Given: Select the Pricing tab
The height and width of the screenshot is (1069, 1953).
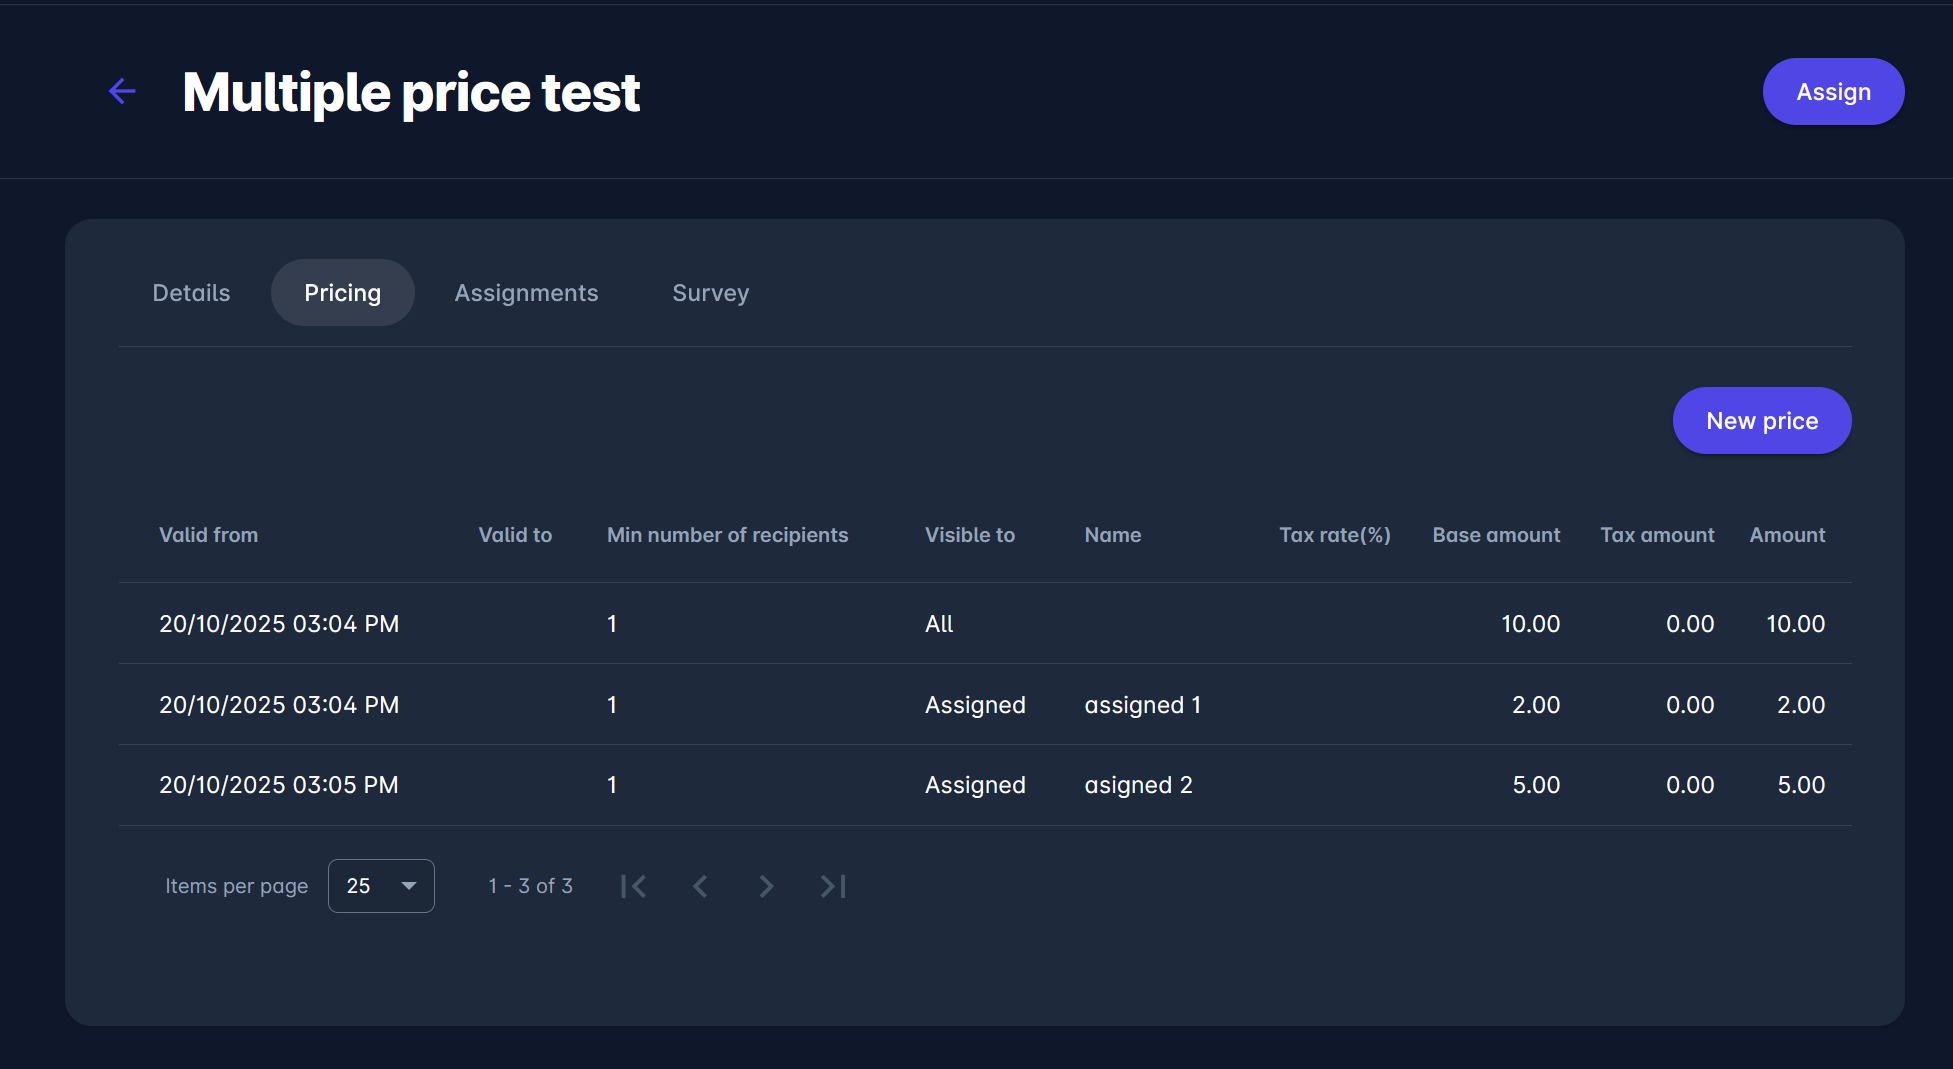Looking at the screenshot, I should click(x=342, y=293).
